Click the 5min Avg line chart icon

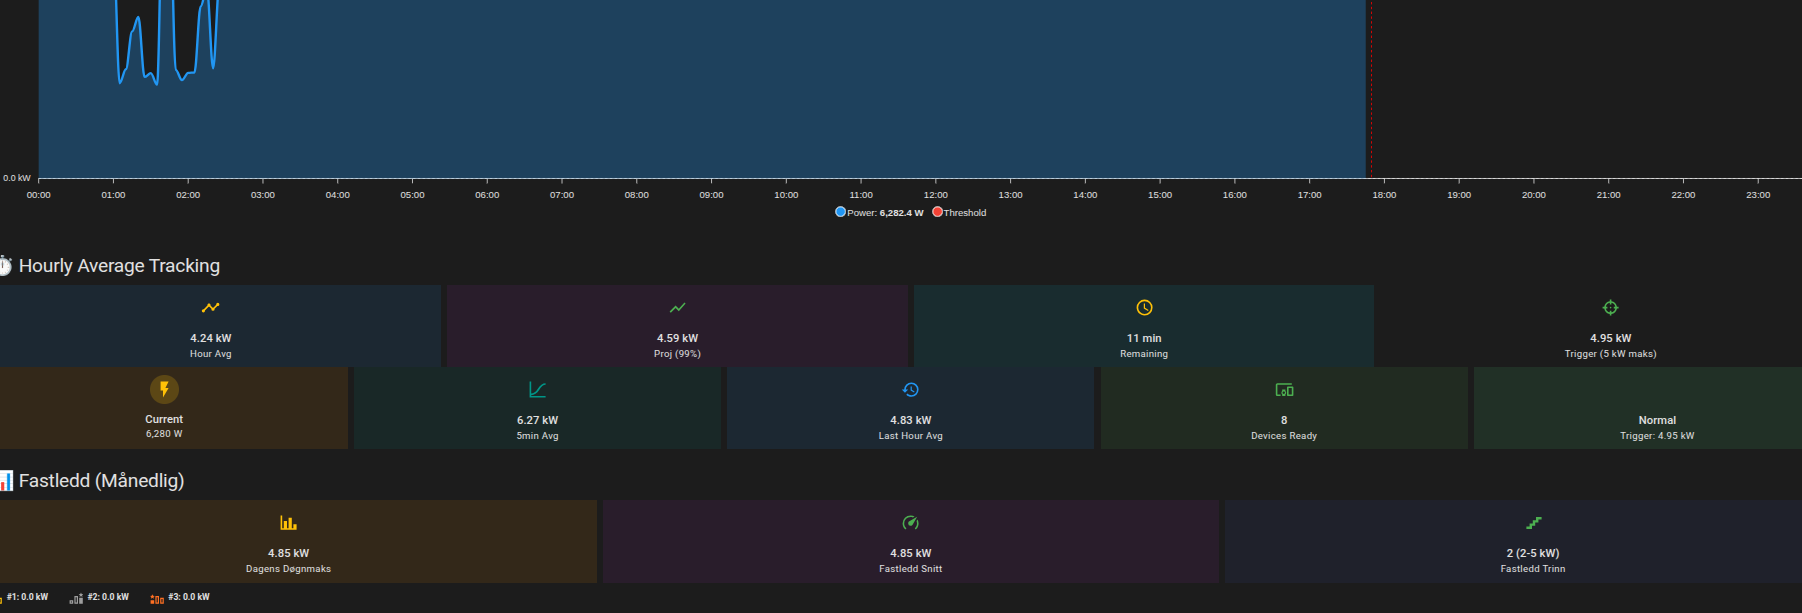point(537,390)
